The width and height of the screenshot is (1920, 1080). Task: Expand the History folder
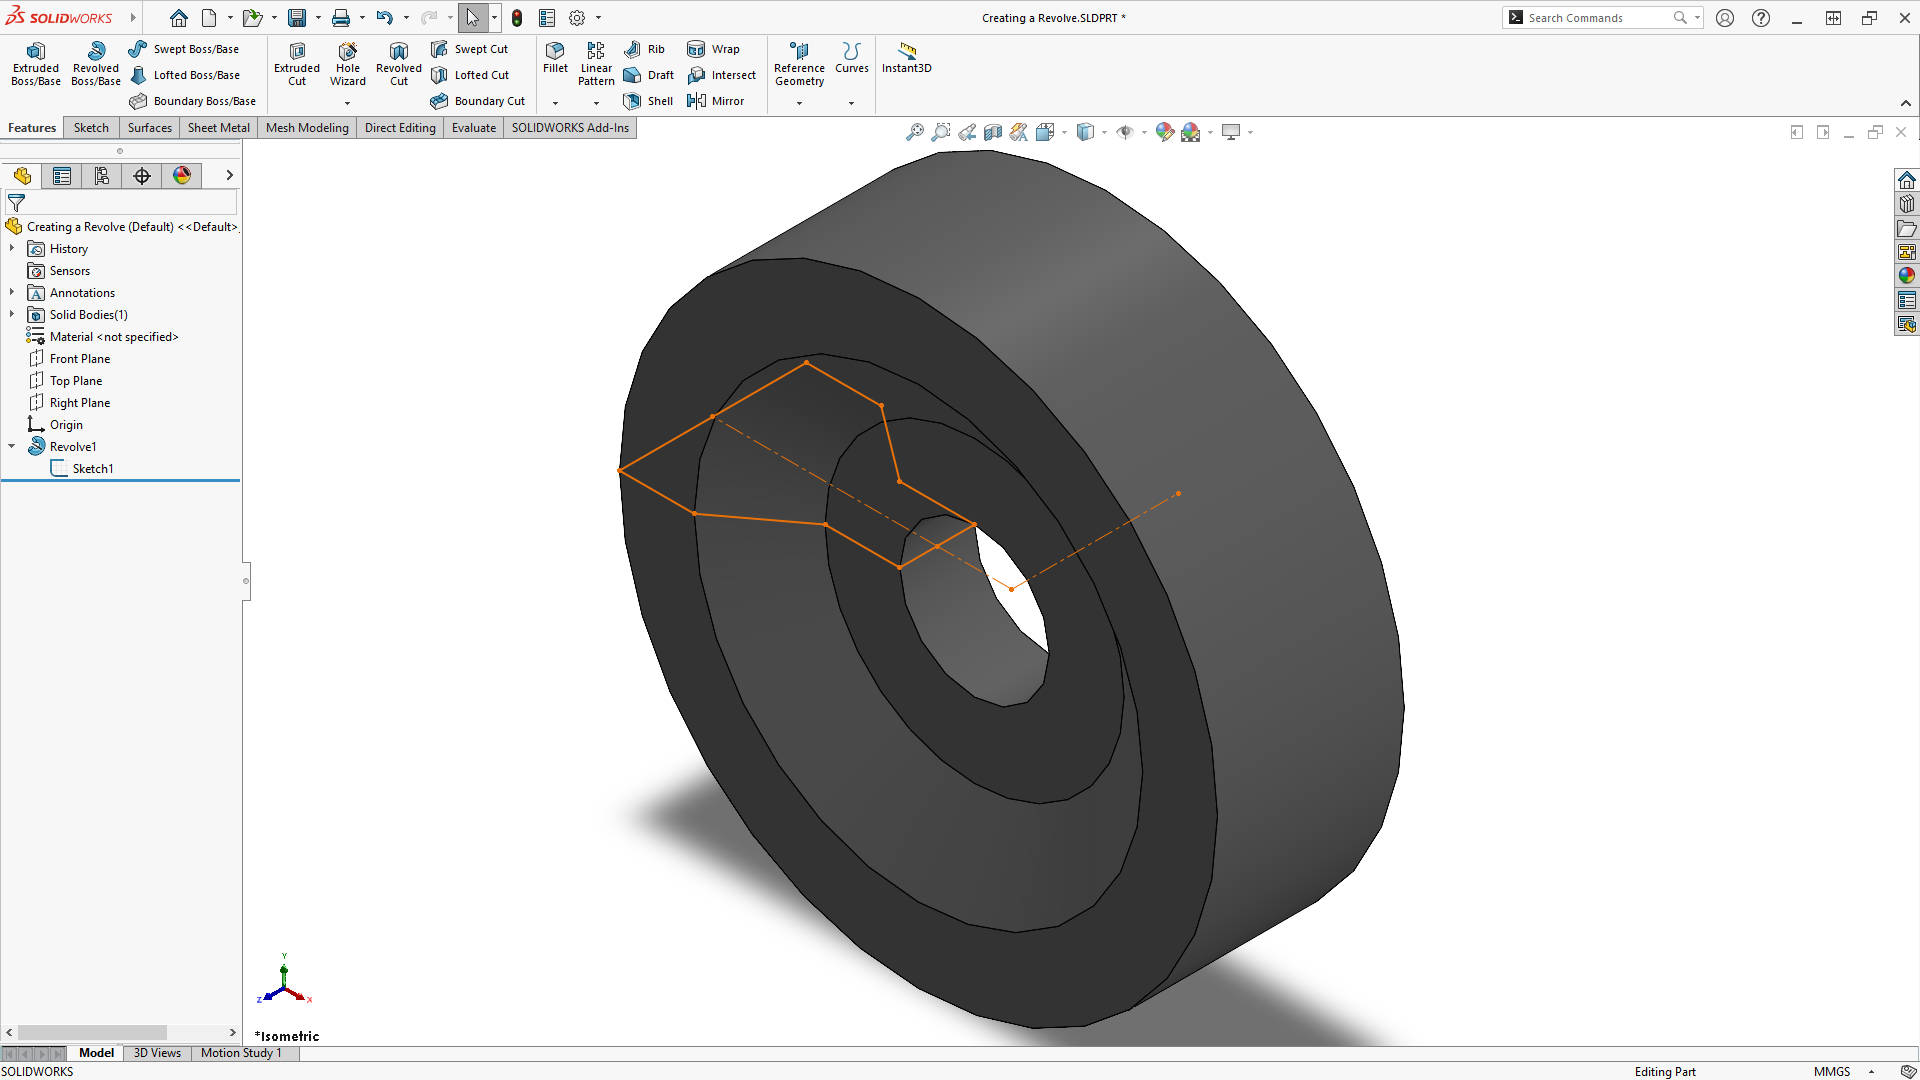pyautogui.click(x=12, y=248)
